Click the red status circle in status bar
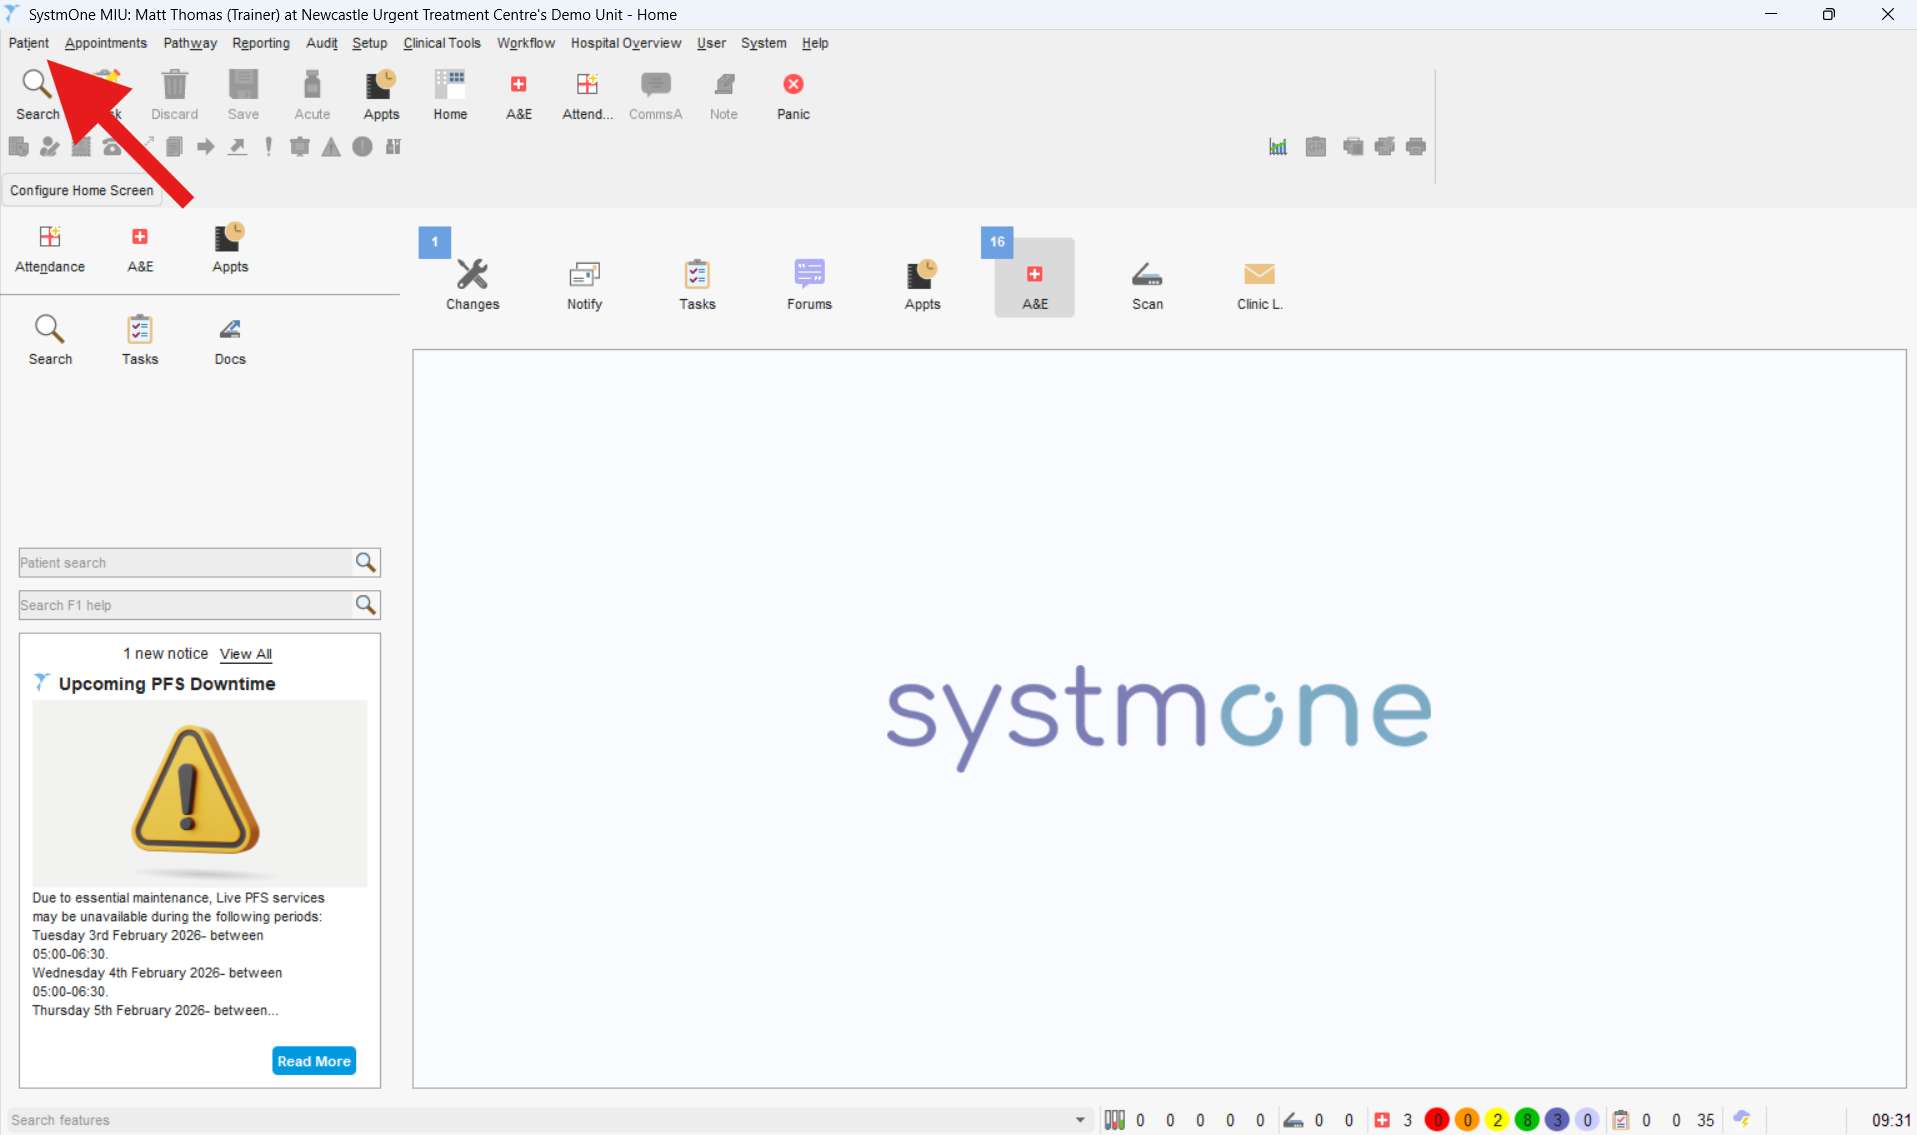1917x1135 pixels. coord(1437,1120)
